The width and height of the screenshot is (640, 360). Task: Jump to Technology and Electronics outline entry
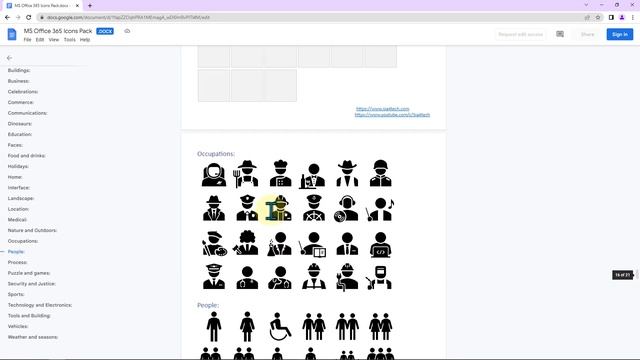coord(40,304)
